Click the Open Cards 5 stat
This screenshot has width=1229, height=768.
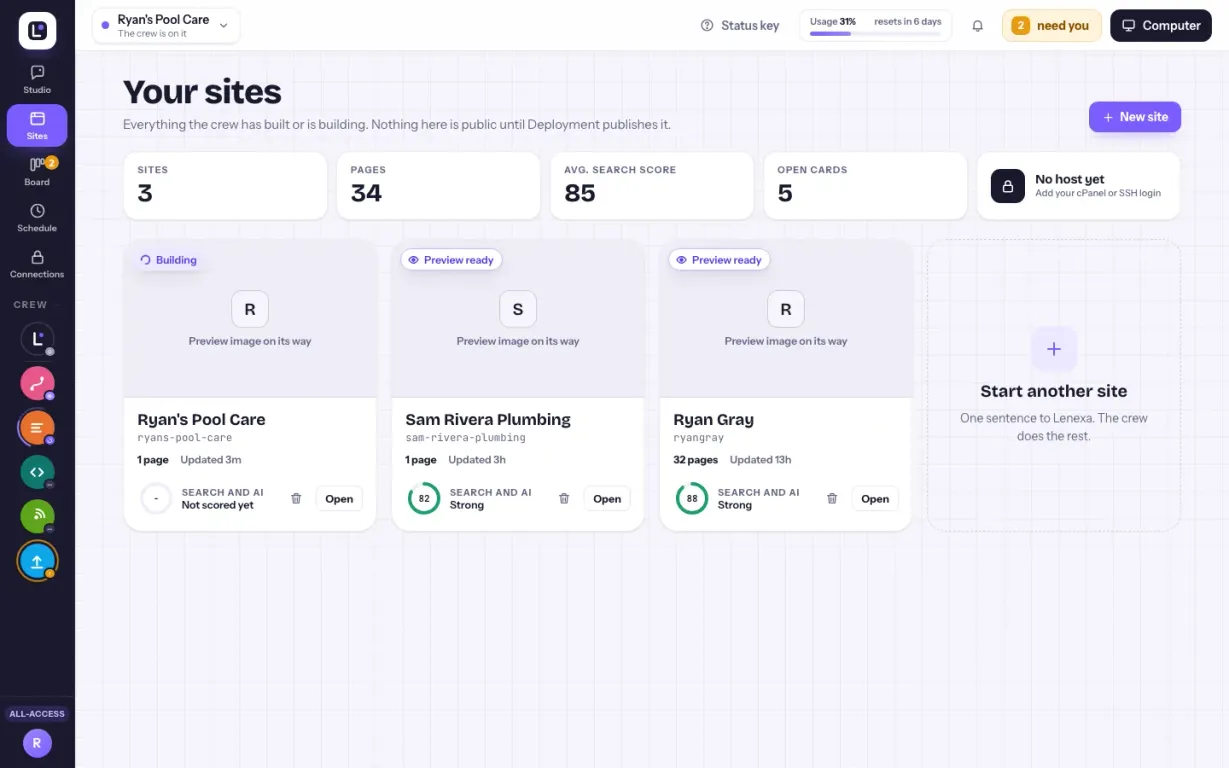click(865, 186)
